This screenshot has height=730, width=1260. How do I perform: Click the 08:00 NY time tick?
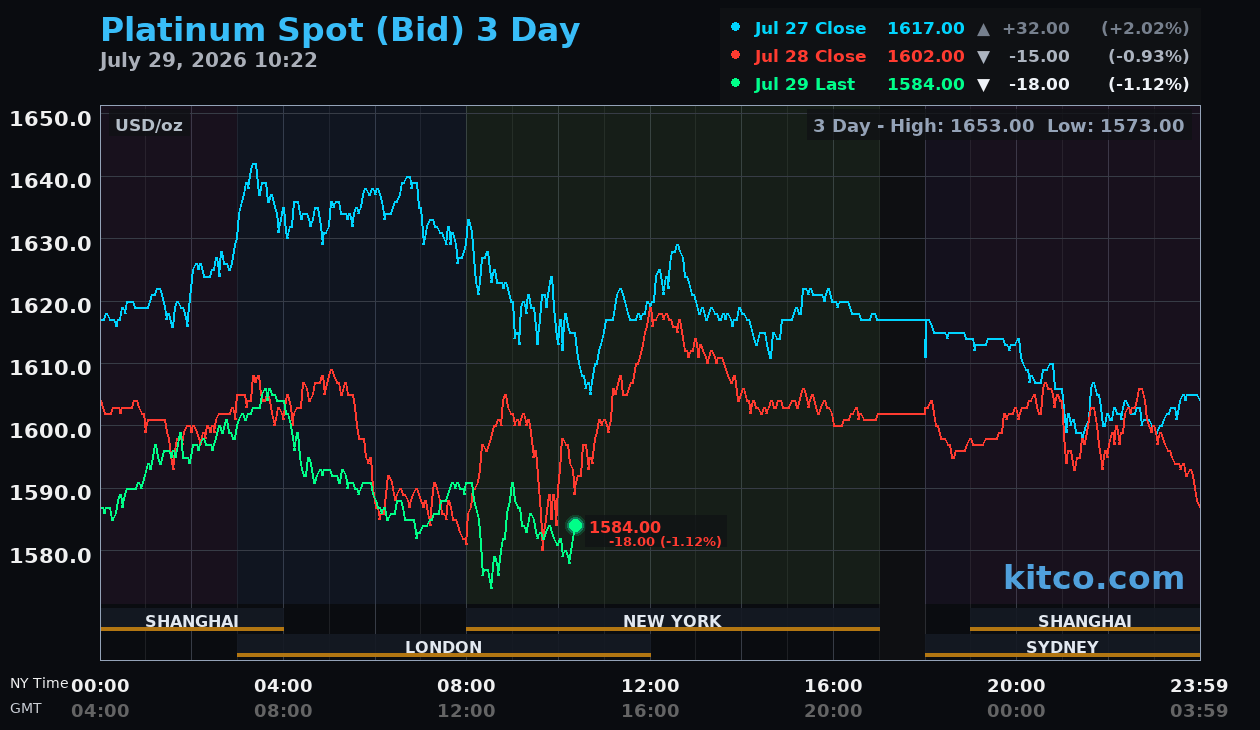click(x=466, y=686)
